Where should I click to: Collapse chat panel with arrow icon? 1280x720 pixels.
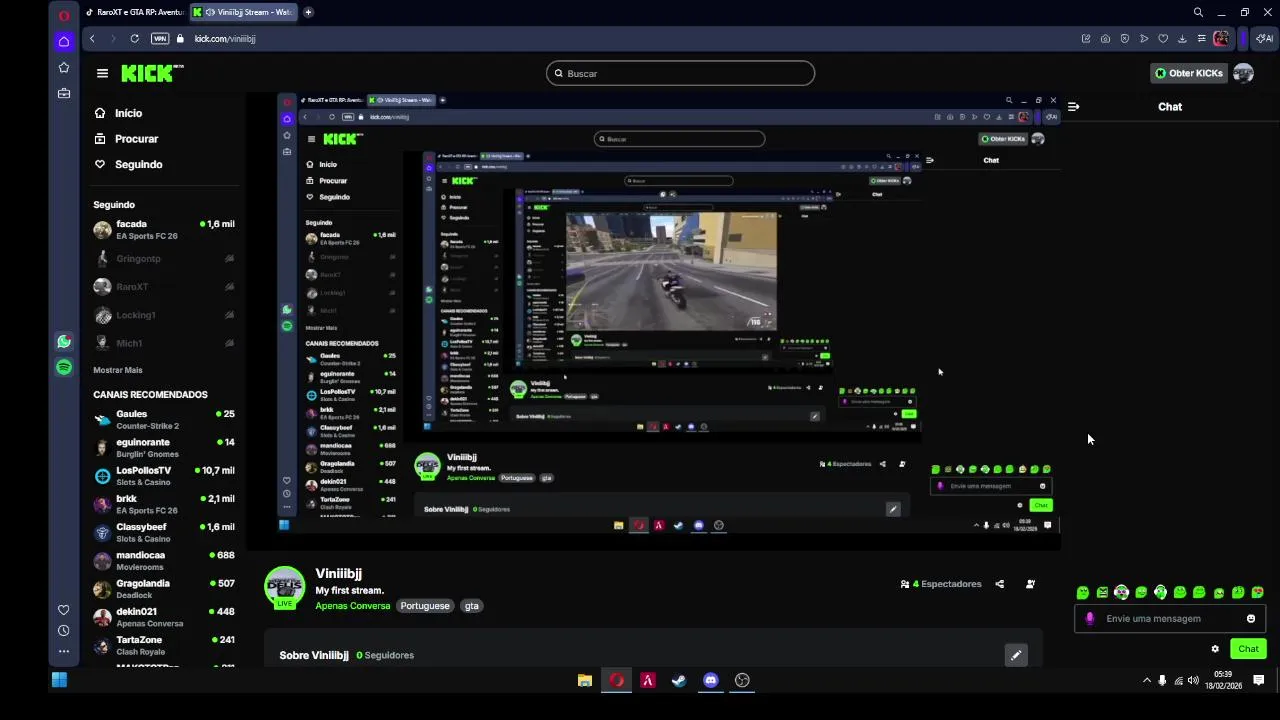coord(1073,106)
